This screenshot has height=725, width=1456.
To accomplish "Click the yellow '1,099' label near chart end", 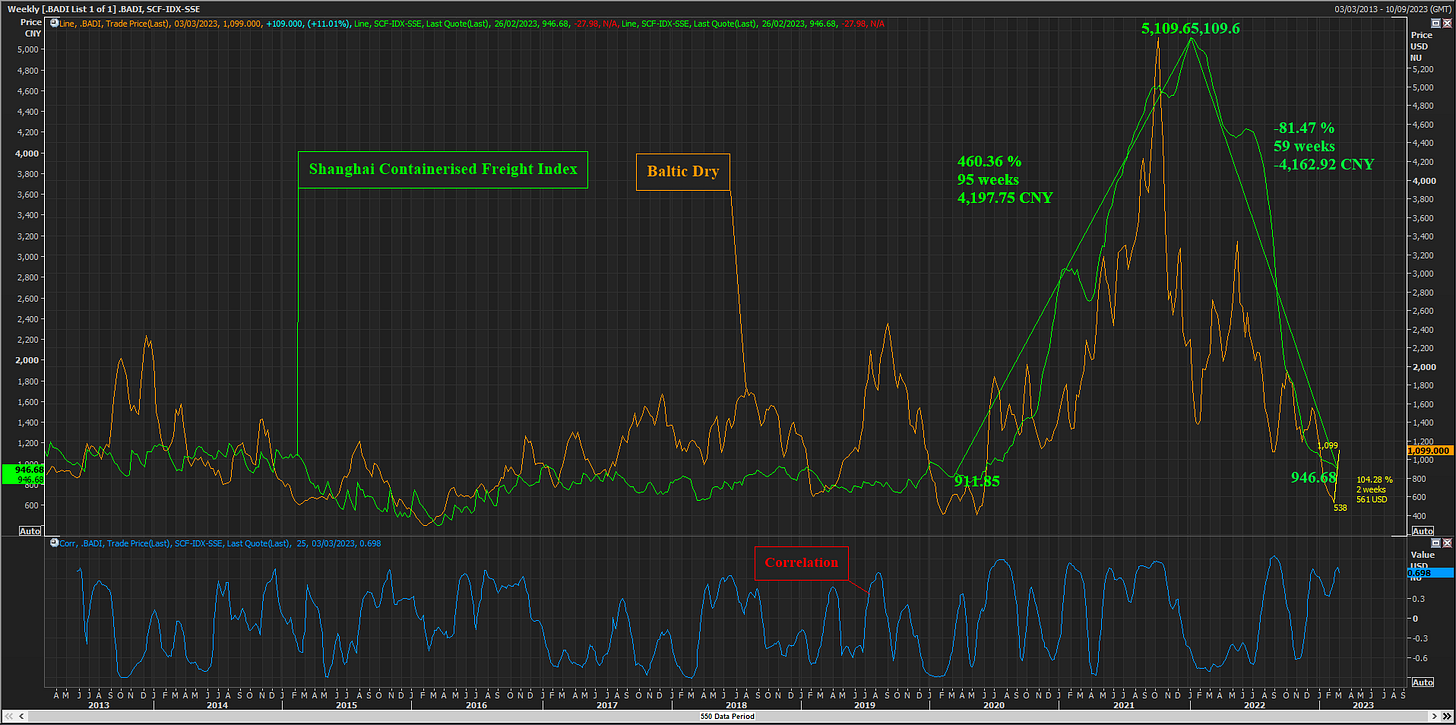I will click(x=1328, y=445).
